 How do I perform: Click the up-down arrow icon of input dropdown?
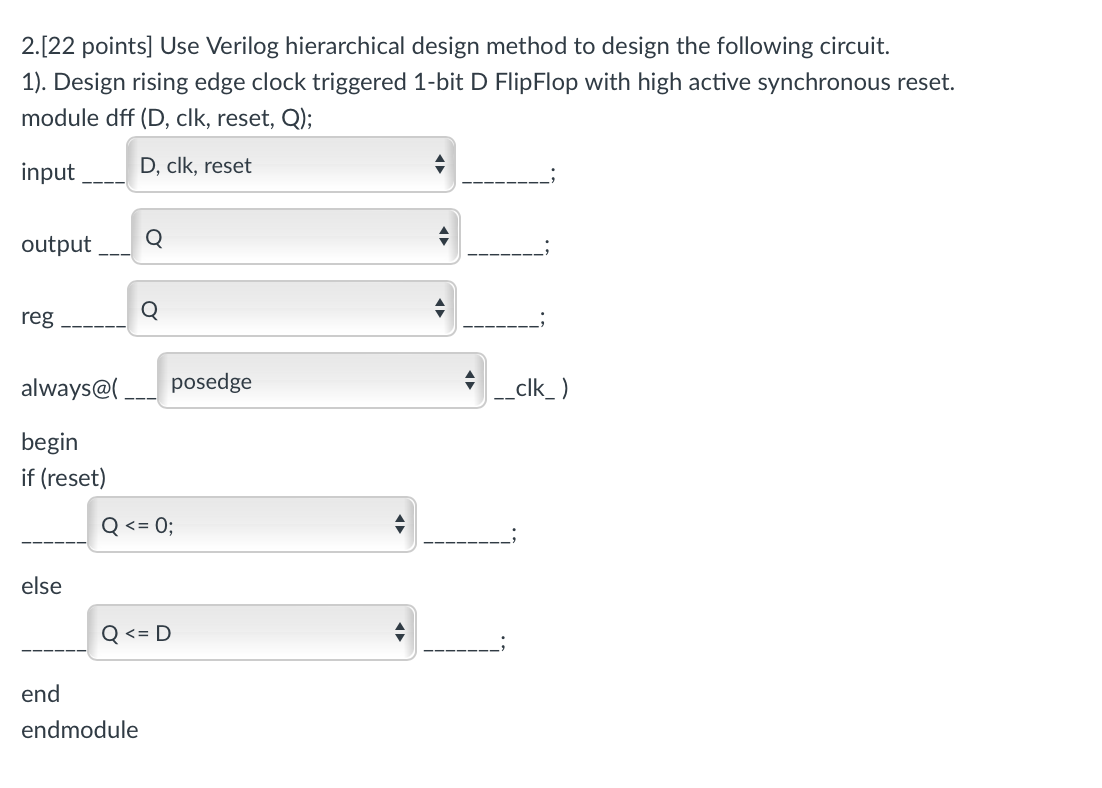coord(440,164)
